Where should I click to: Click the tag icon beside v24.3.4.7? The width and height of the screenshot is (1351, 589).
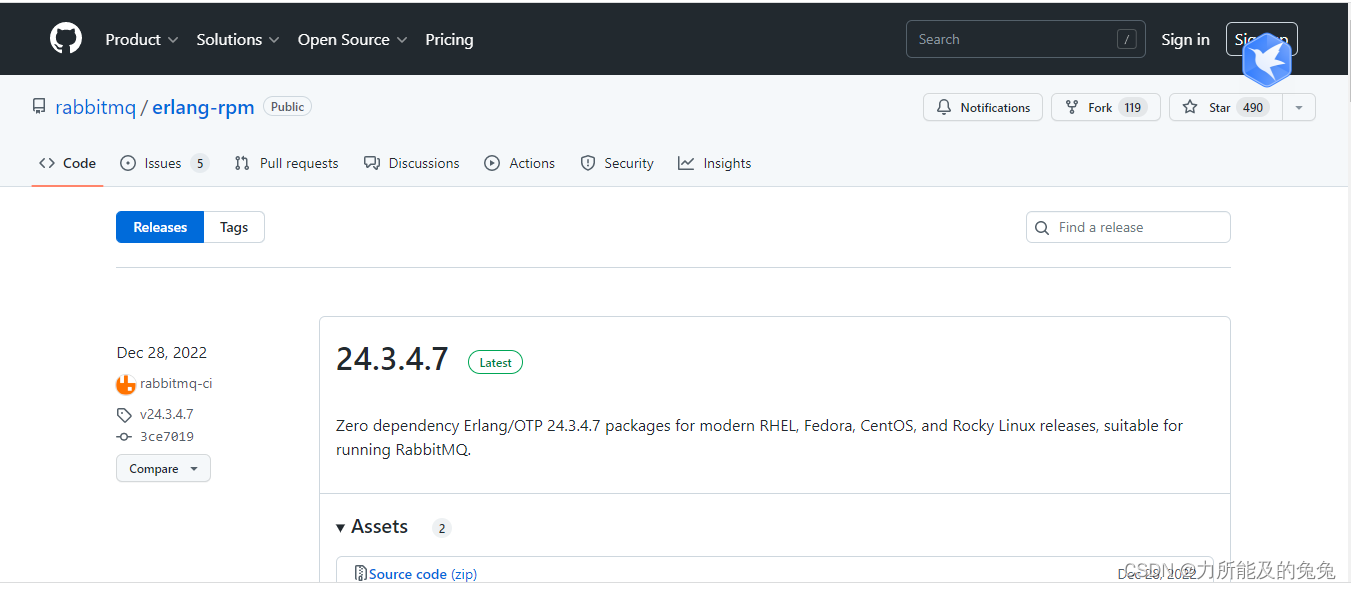[123, 414]
